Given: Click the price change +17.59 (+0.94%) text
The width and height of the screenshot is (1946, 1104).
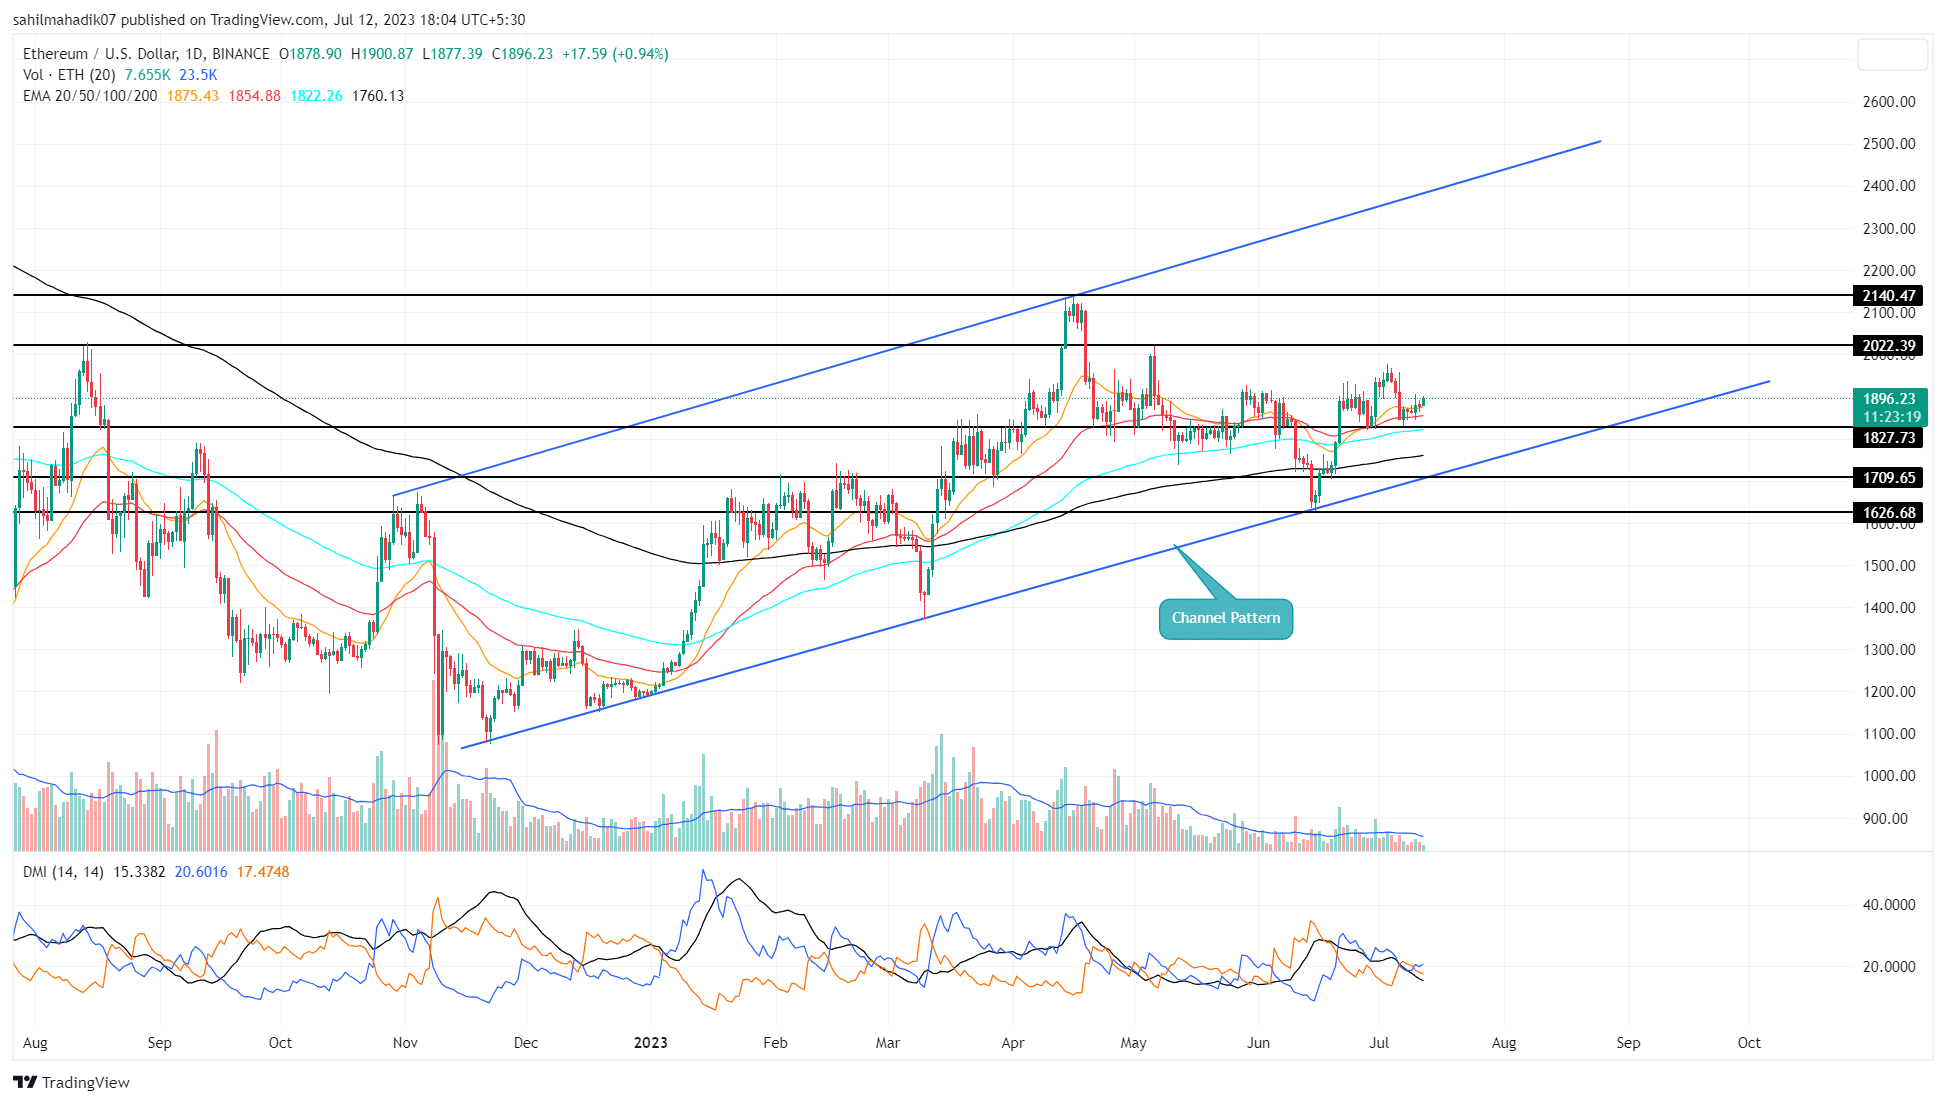Looking at the screenshot, I should pos(615,54).
